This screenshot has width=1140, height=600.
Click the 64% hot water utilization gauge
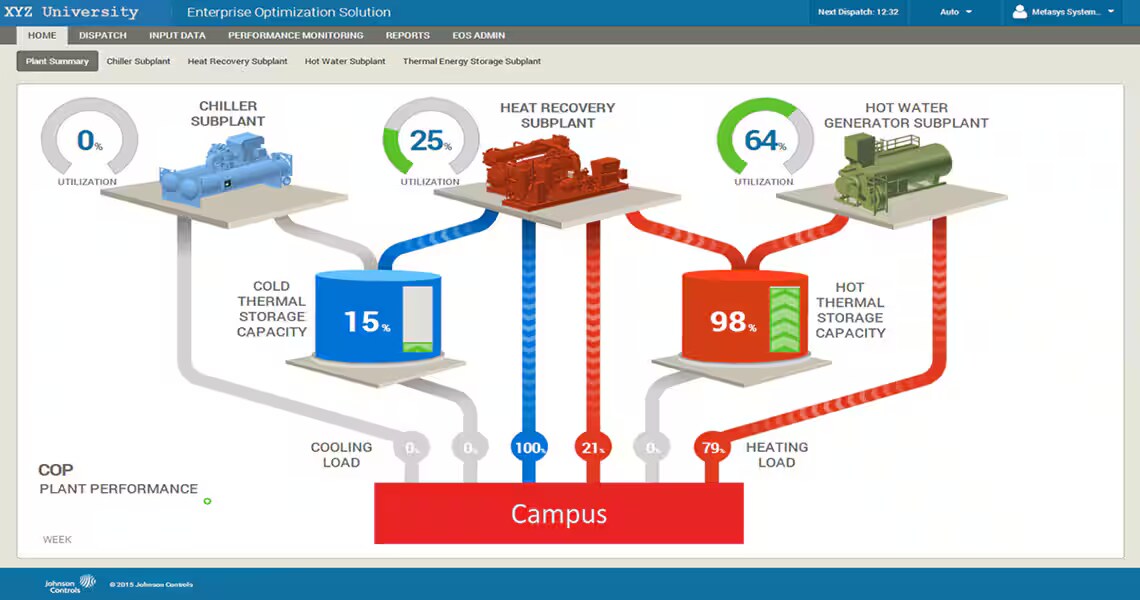(764, 141)
